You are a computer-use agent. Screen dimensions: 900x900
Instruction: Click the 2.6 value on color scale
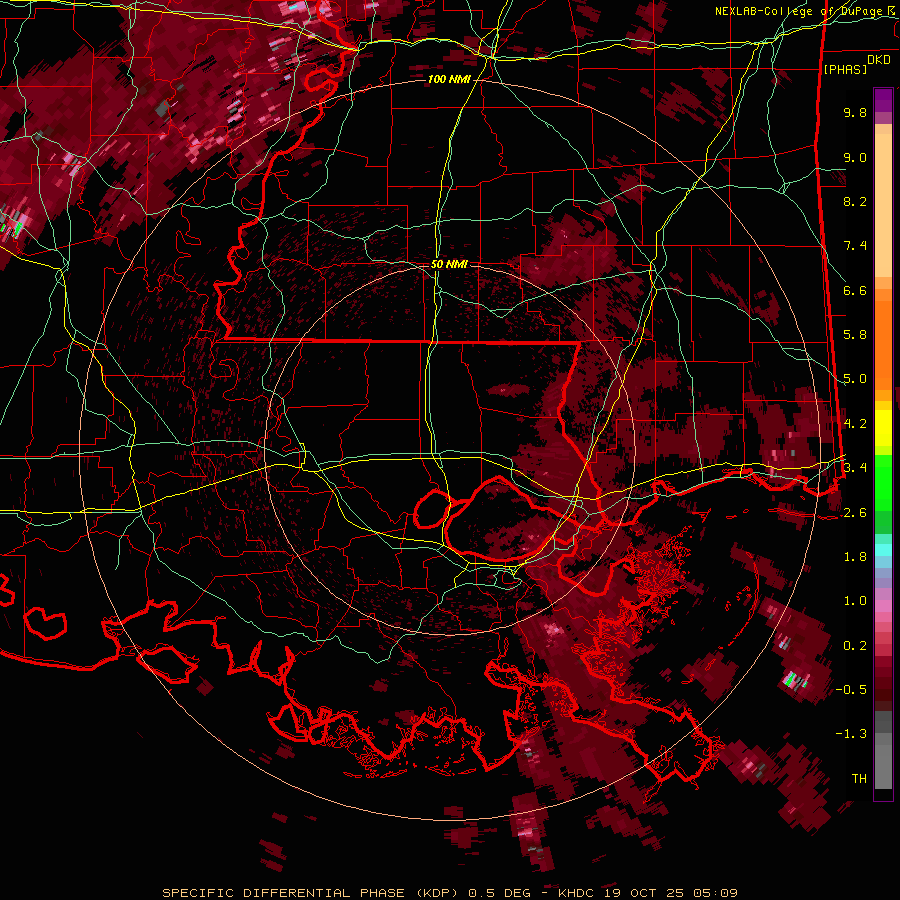coord(855,513)
